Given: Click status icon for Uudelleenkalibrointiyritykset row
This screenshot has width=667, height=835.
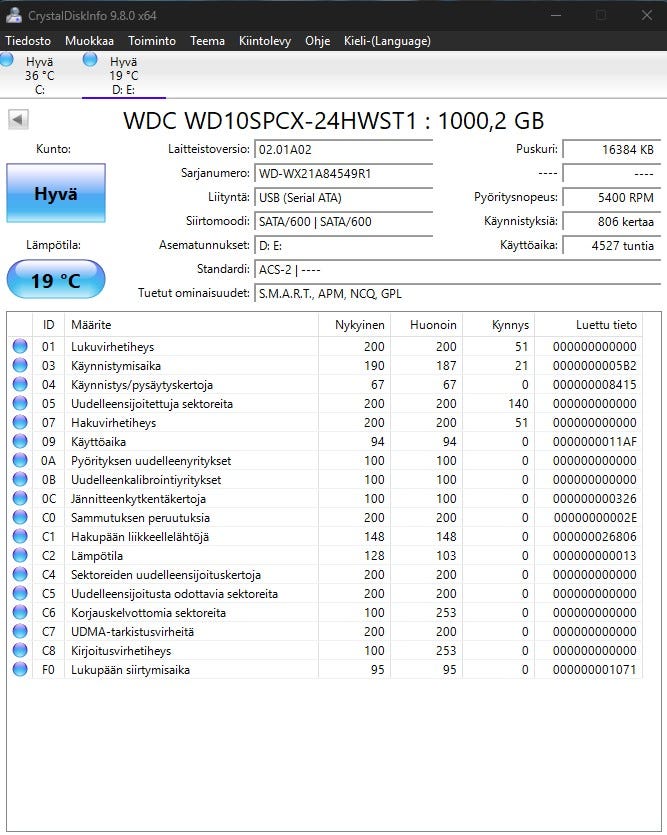Looking at the screenshot, I should point(20,479).
